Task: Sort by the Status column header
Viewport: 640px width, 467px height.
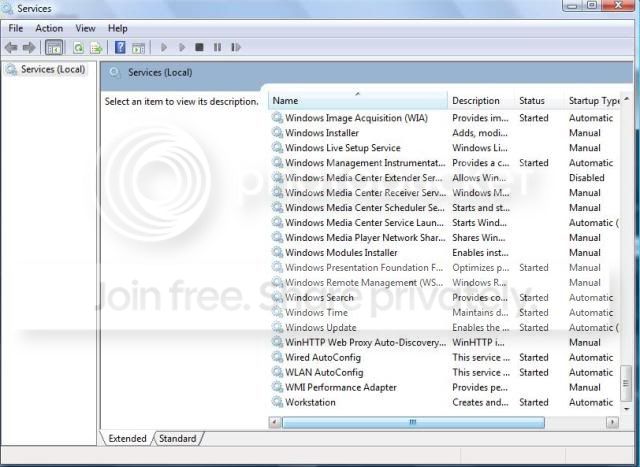Action: pos(540,100)
